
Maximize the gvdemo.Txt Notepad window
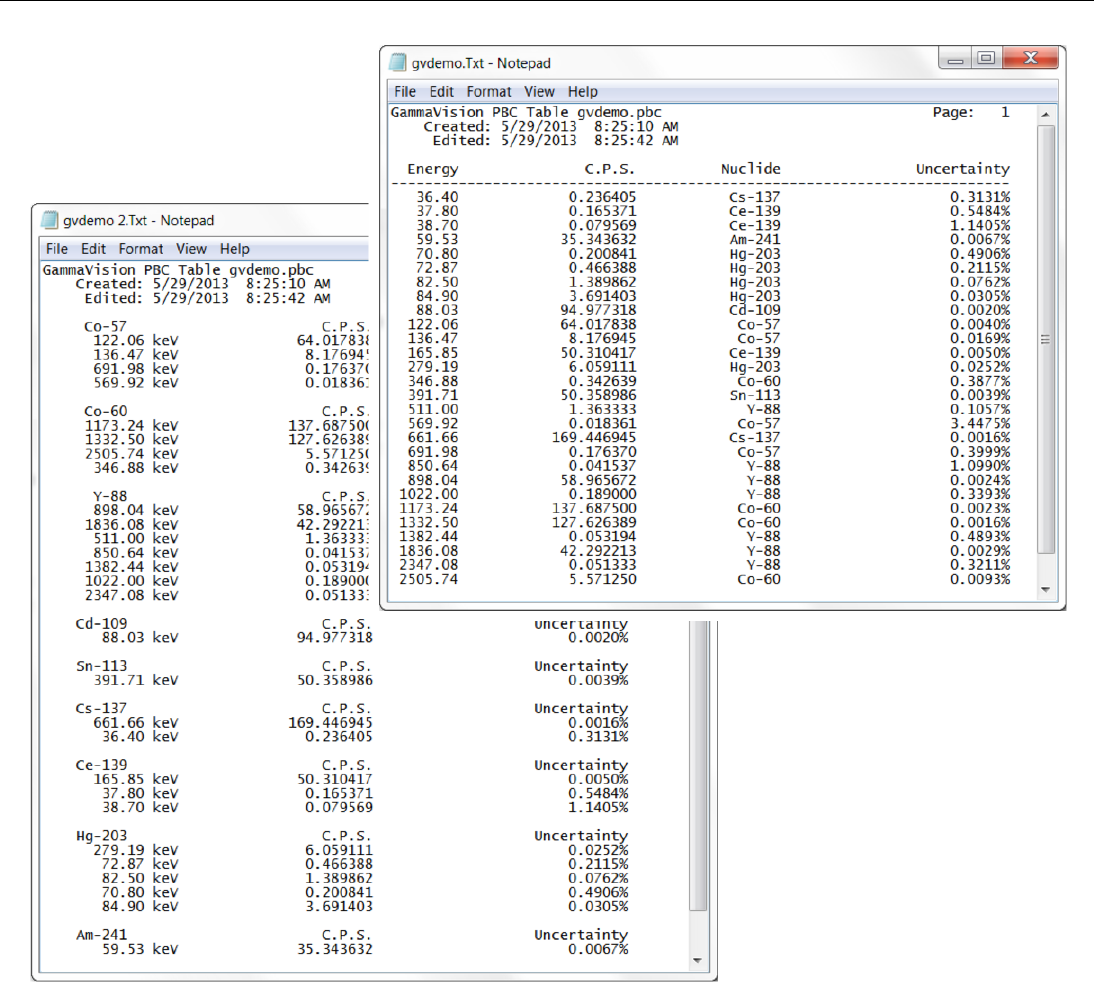pos(986,60)
